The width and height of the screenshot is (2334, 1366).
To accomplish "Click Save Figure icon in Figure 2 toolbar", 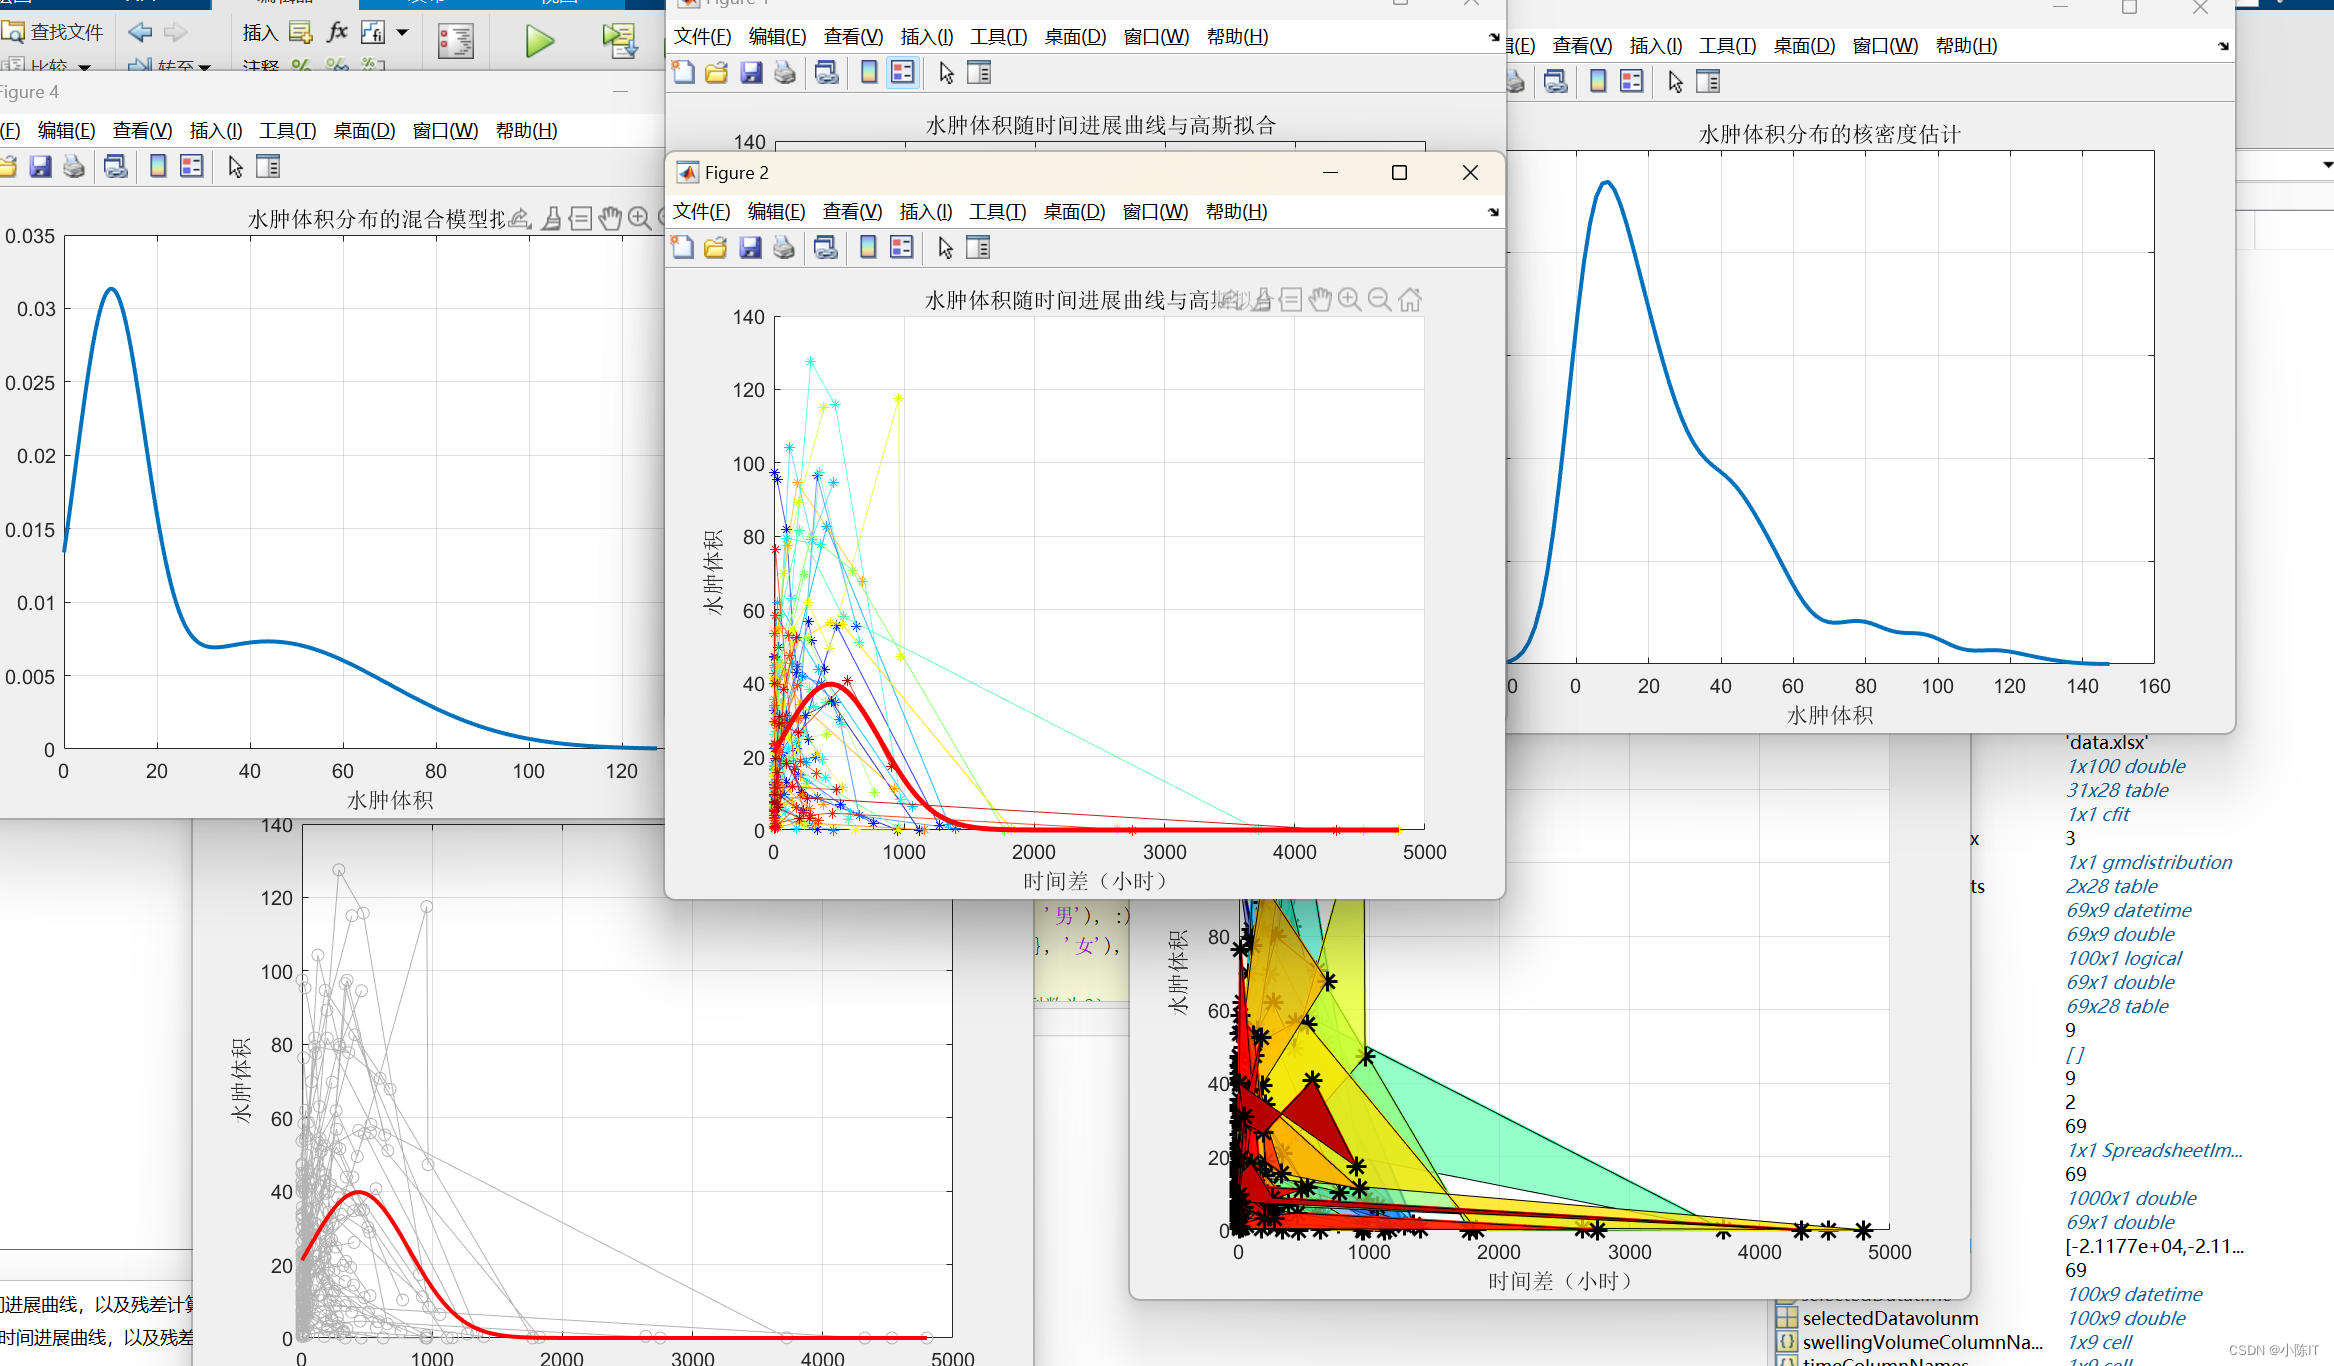I will tap(750, 248).
